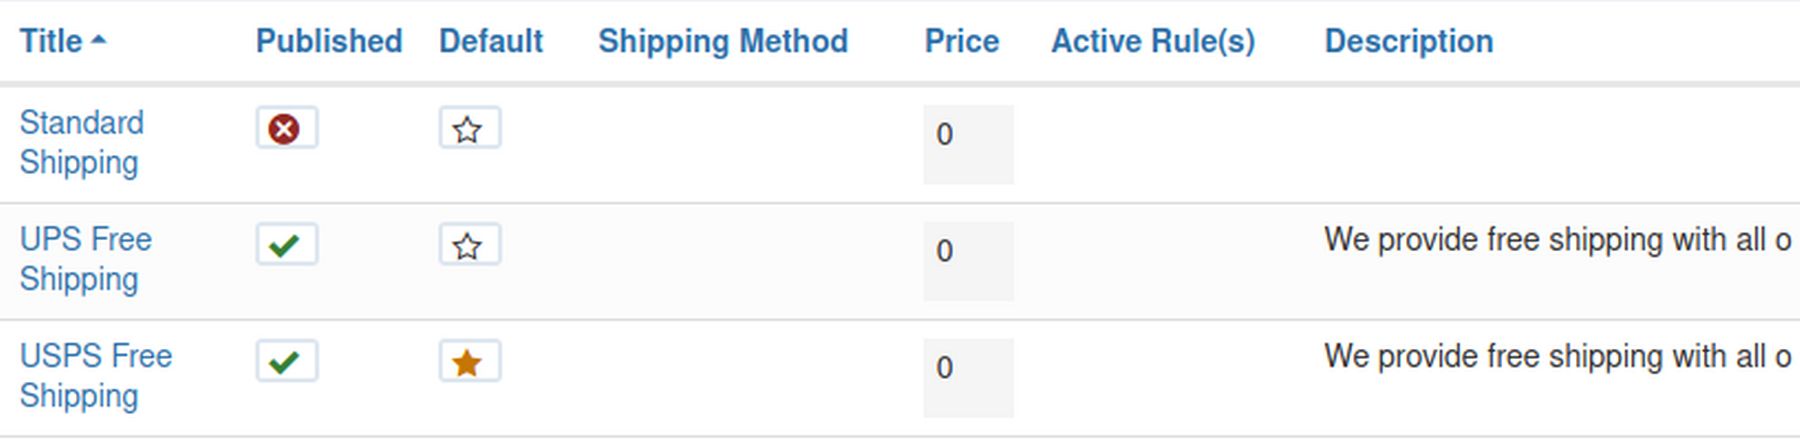Click the UPS Free Shipping price field
Screen dimensions: 1800x447
tap(968, 261)
